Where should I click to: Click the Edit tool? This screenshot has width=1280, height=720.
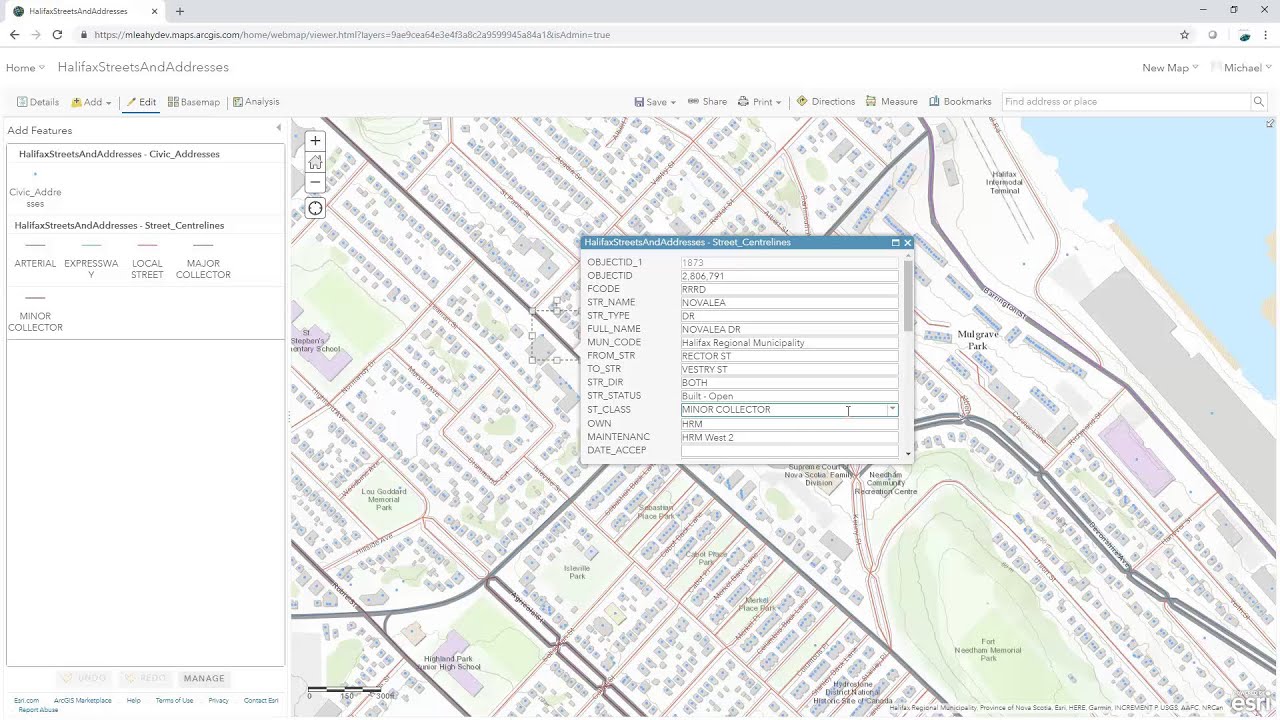141,102
